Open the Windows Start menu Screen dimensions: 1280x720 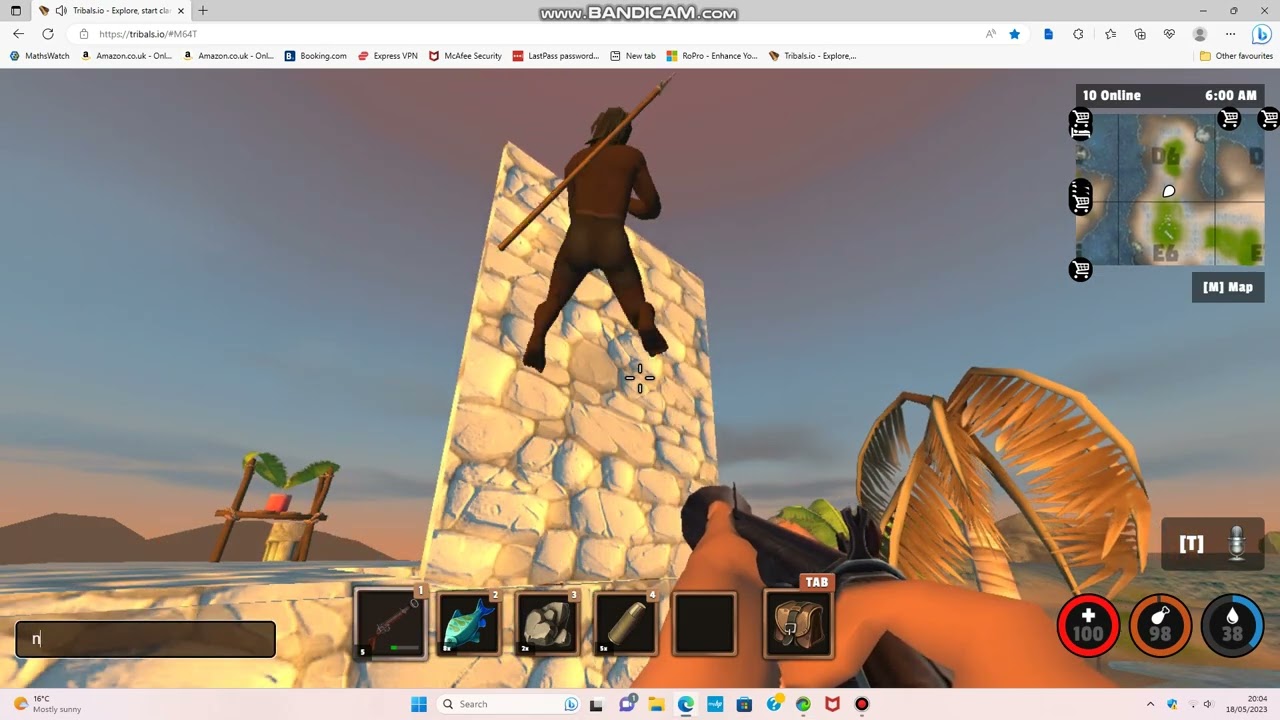(x=419, y=704)
